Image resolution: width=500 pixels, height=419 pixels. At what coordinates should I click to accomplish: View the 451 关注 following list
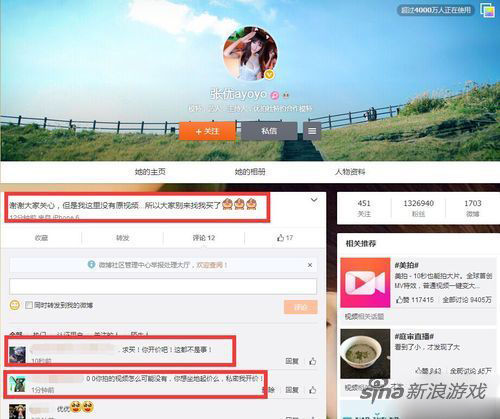(364, 208)
